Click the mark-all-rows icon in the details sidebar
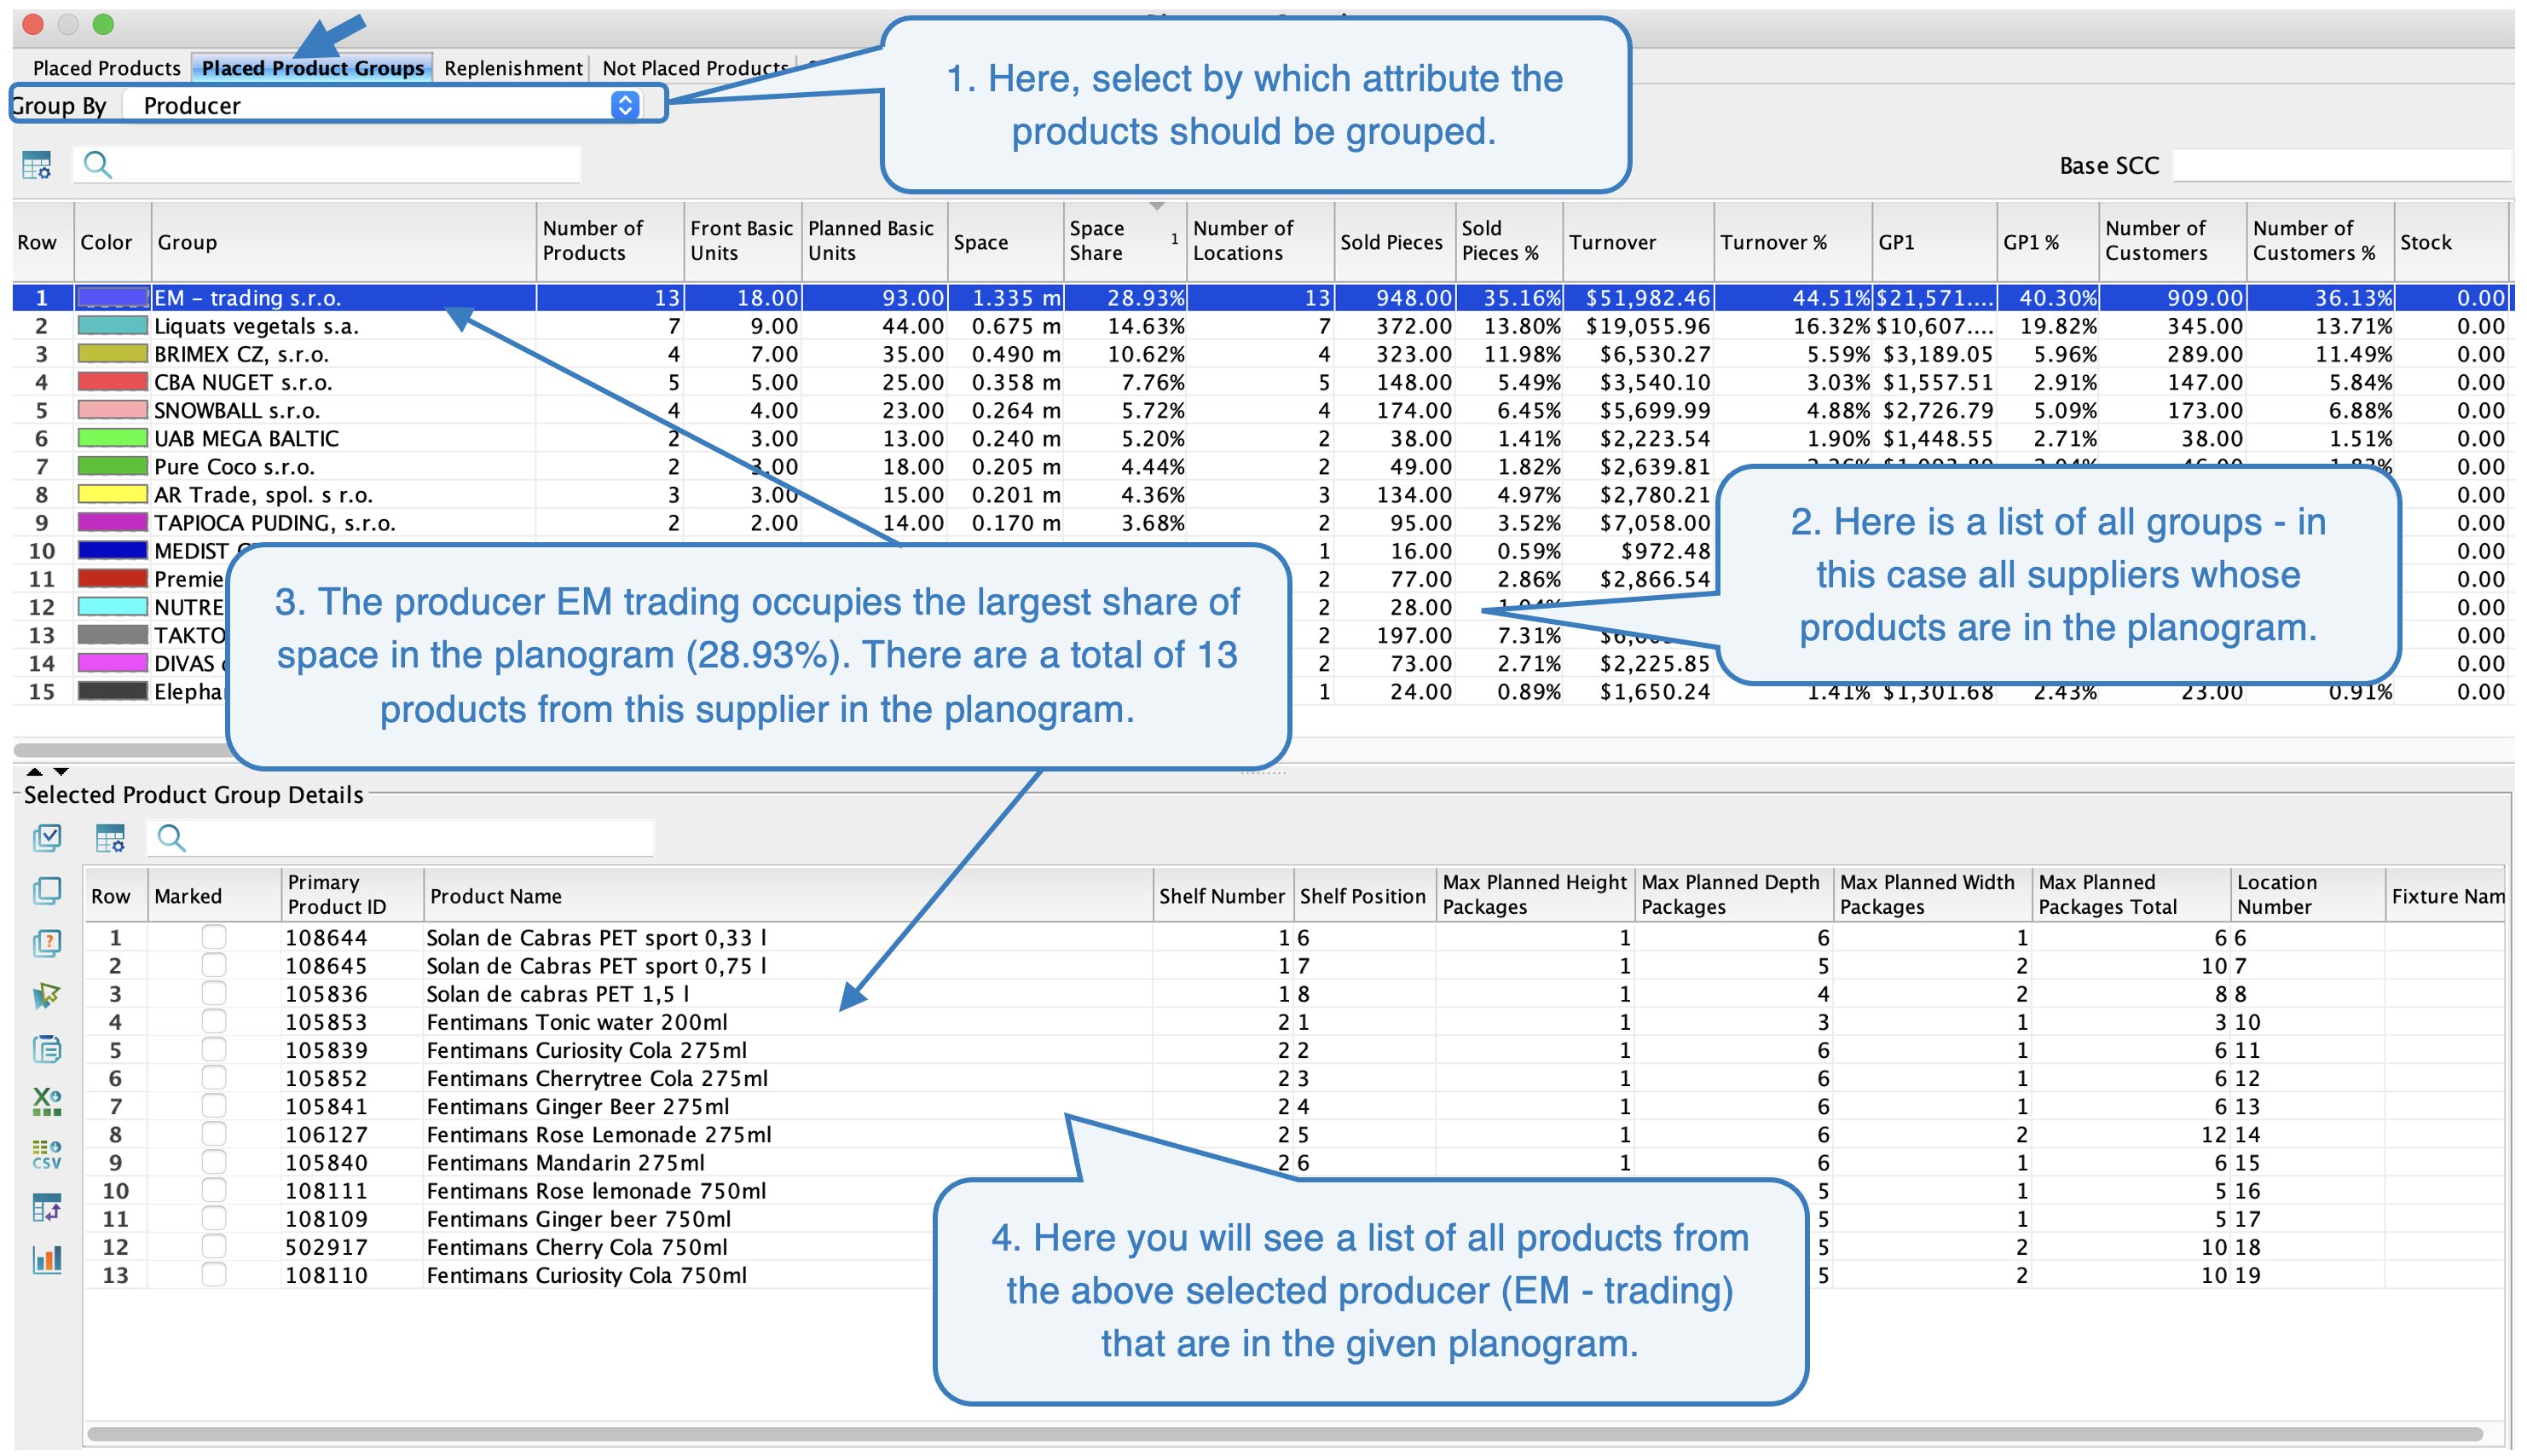This screenshot has height=1456, width=2527. pyautogui.click(x=46, y=838)
